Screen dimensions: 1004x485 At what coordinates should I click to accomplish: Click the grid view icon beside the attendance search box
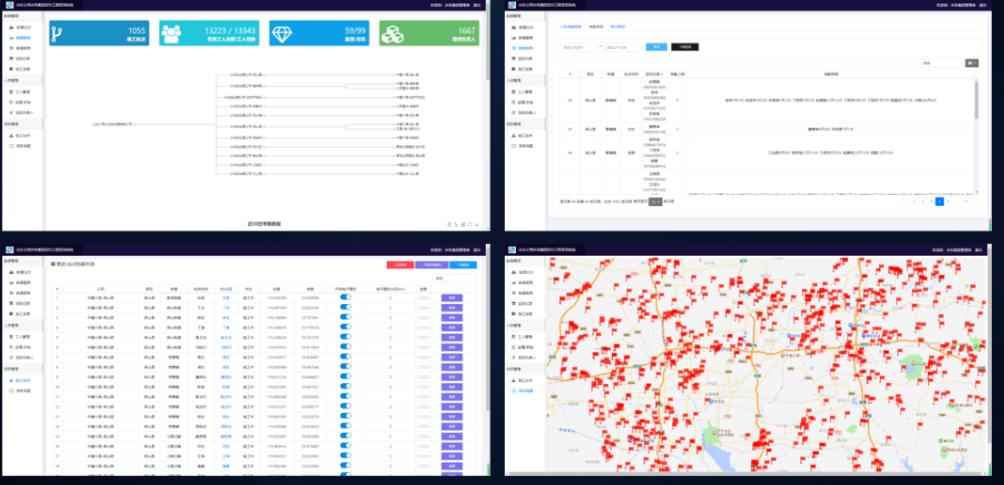click(970, 63)
